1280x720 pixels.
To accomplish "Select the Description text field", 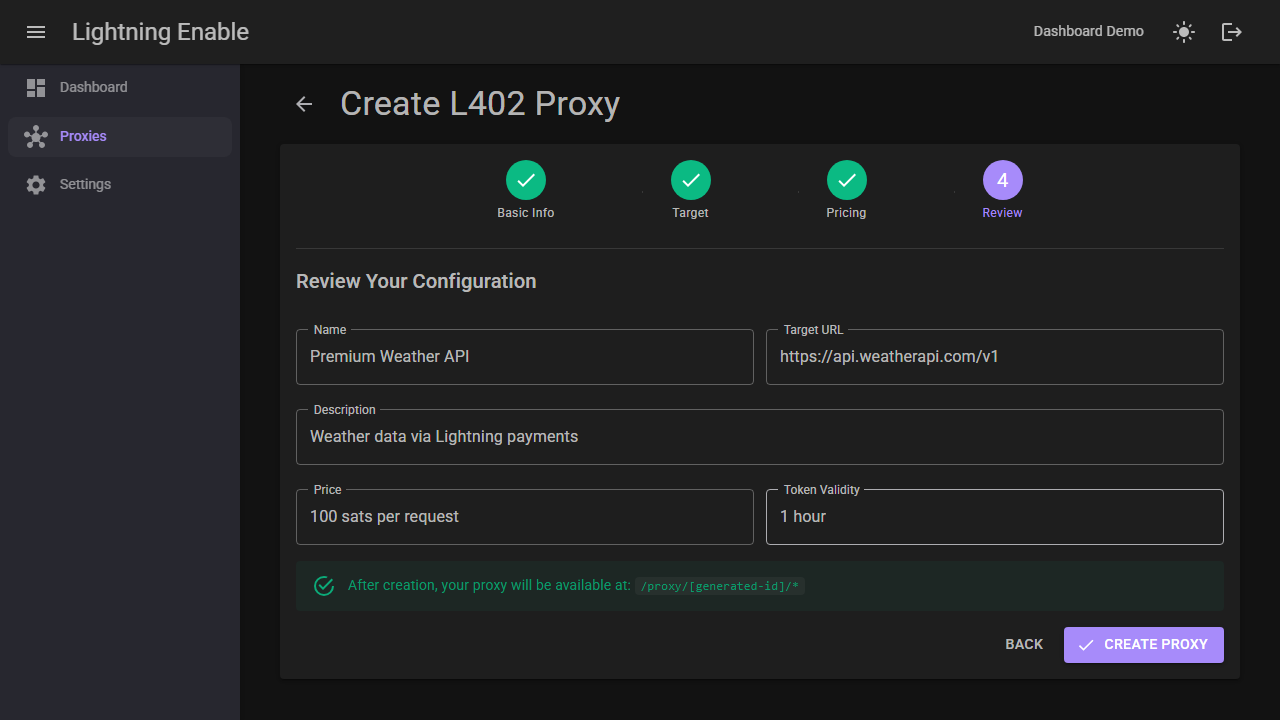I will [760, 436].
